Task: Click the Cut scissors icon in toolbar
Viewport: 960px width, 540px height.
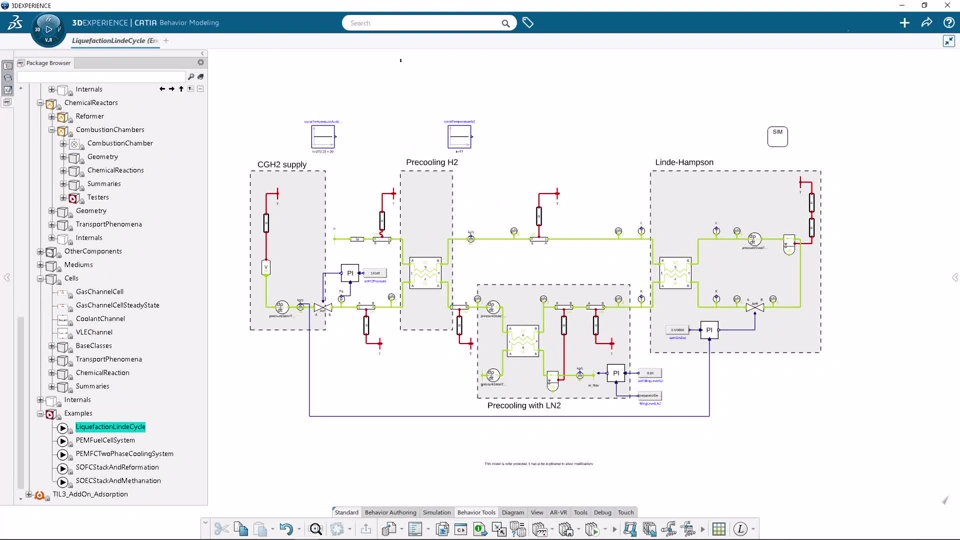Action: click(x=221, y=529)
